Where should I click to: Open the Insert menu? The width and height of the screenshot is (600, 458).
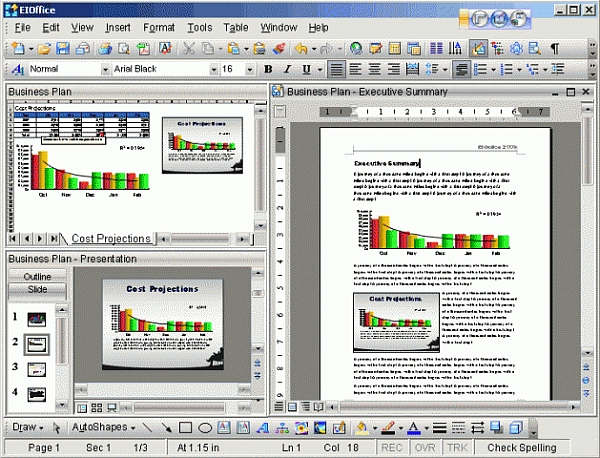click(118, 28)
